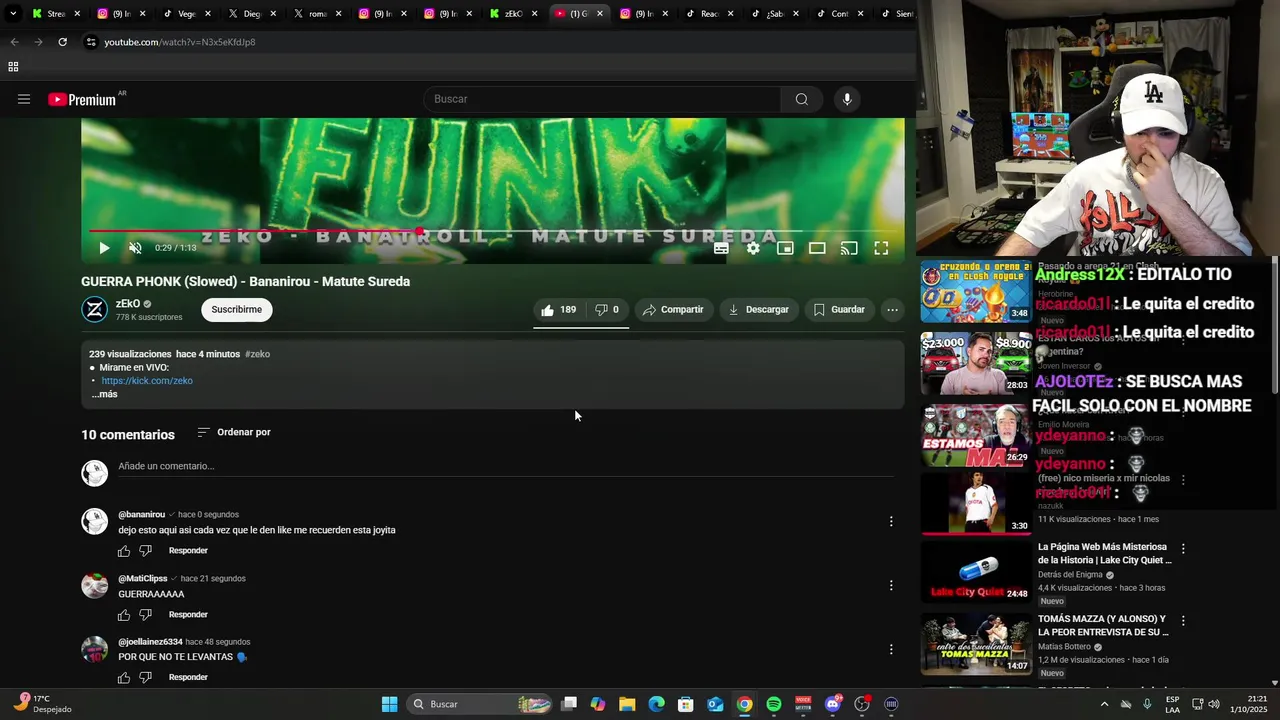The height and width of the screenshot is (720, 1280).
Task: Dislike the @bananirou comment
Action: pyautogui.click(x=145, y=551)
